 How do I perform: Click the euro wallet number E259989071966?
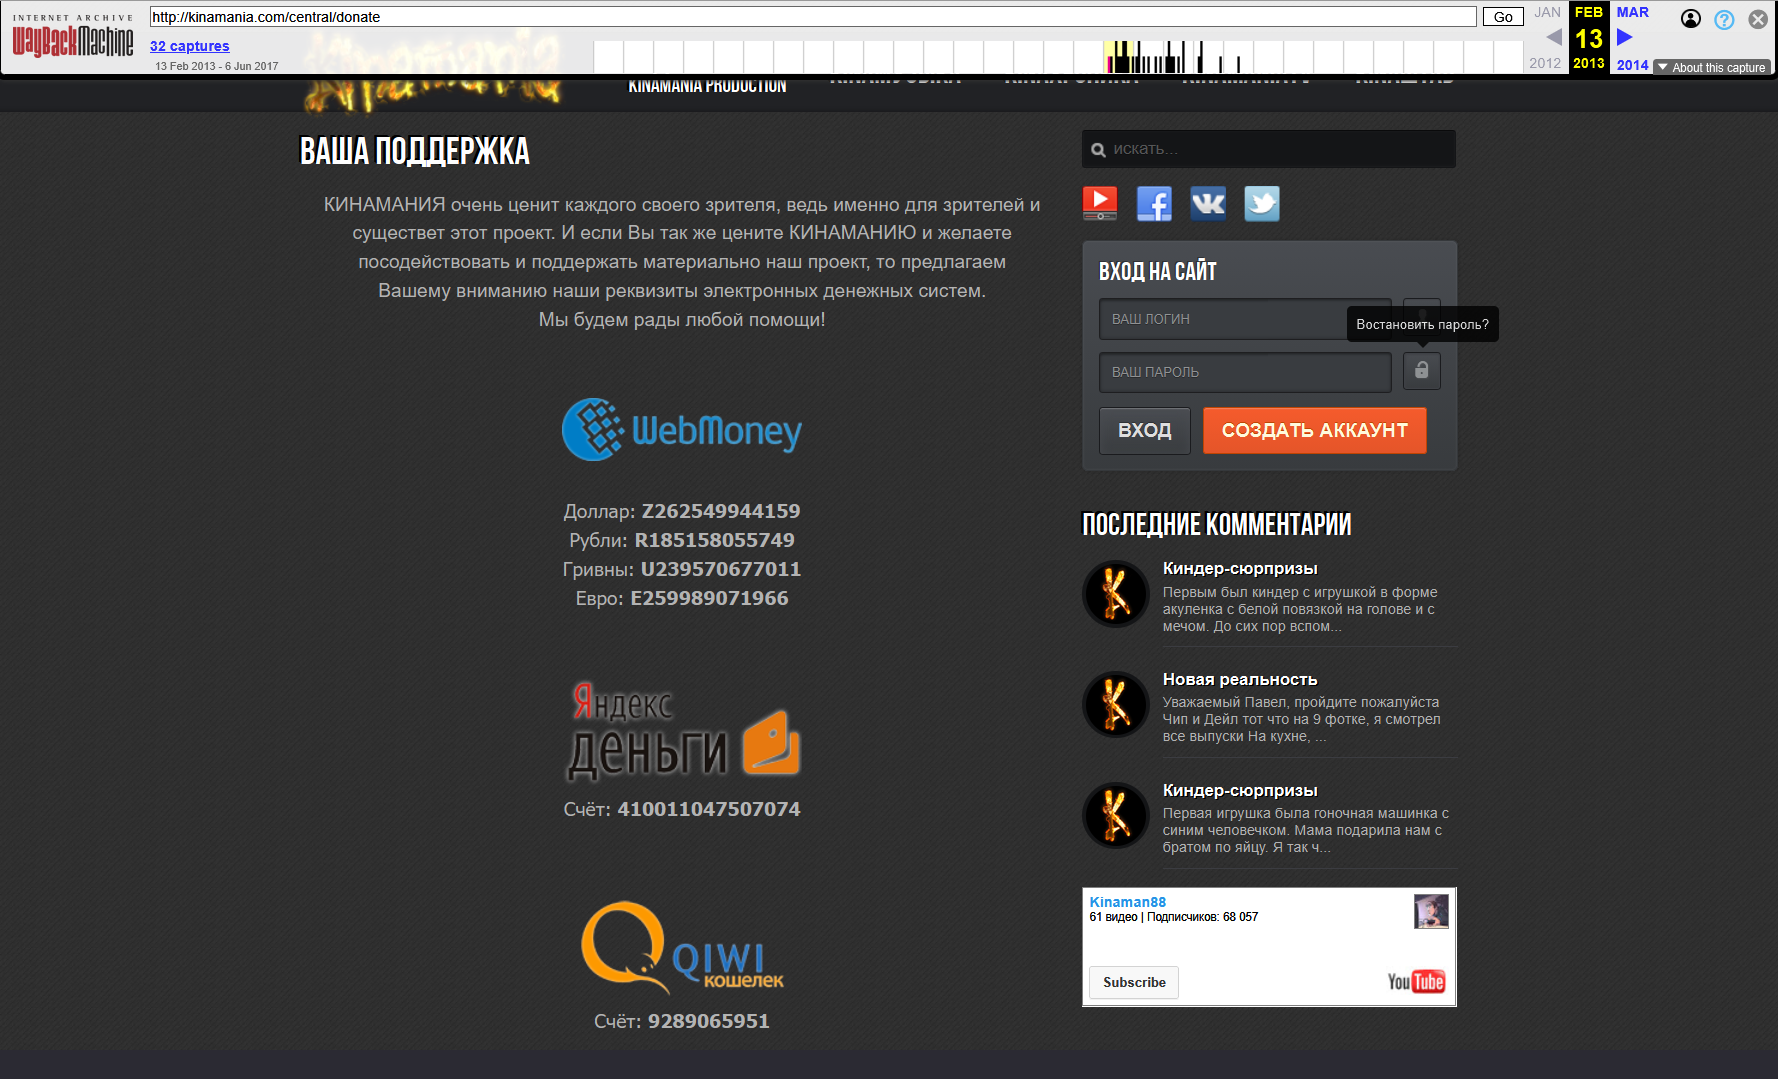(709, 598)
